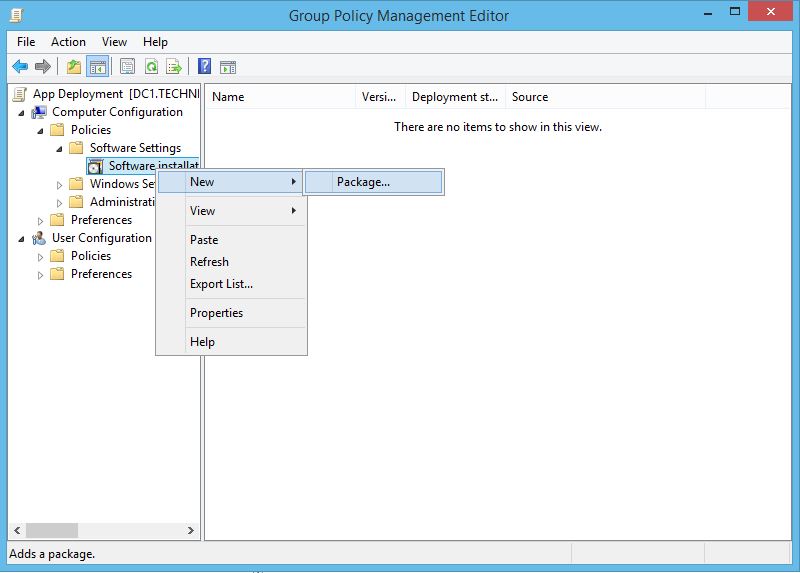Click the blue Help question mark icon
800x573 pixels.
(204, 67)
